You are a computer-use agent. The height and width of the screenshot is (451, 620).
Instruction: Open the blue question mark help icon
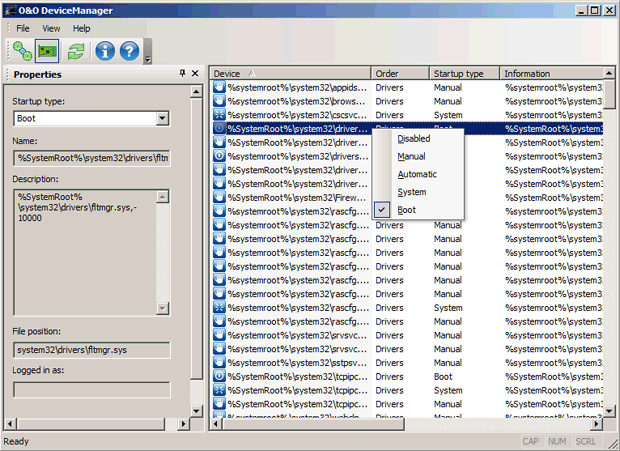click(x=129, y=51)
